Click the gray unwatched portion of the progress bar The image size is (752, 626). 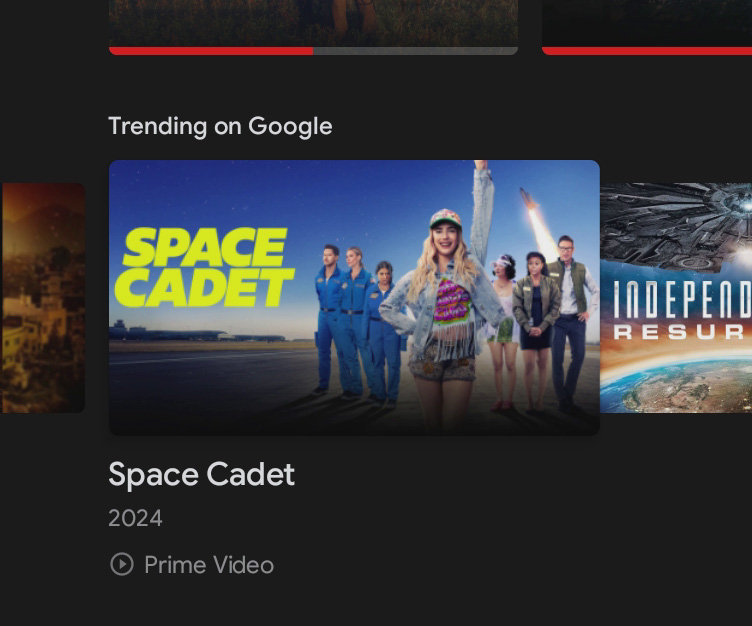415,51
